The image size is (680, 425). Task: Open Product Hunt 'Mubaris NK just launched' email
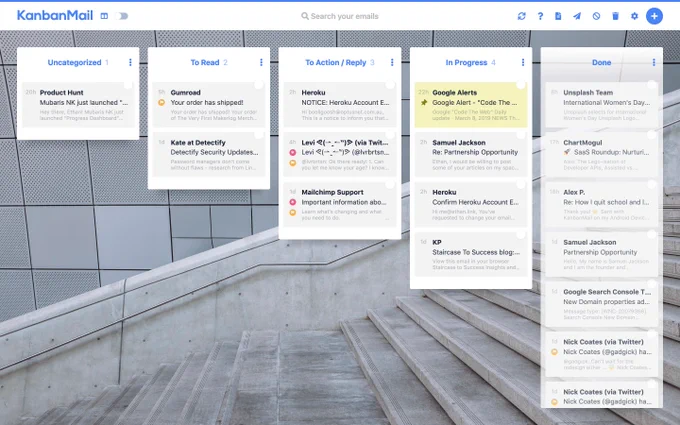coord(78,105)
